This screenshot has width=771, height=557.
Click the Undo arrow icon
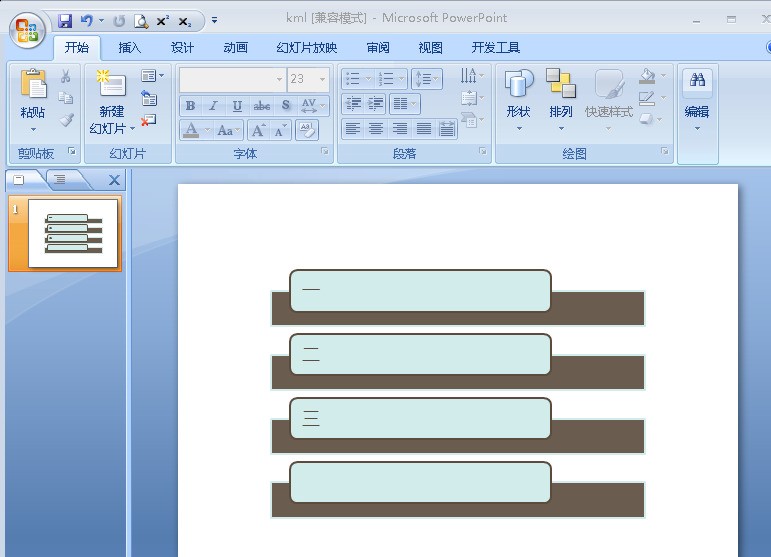(x=87, y=21)
